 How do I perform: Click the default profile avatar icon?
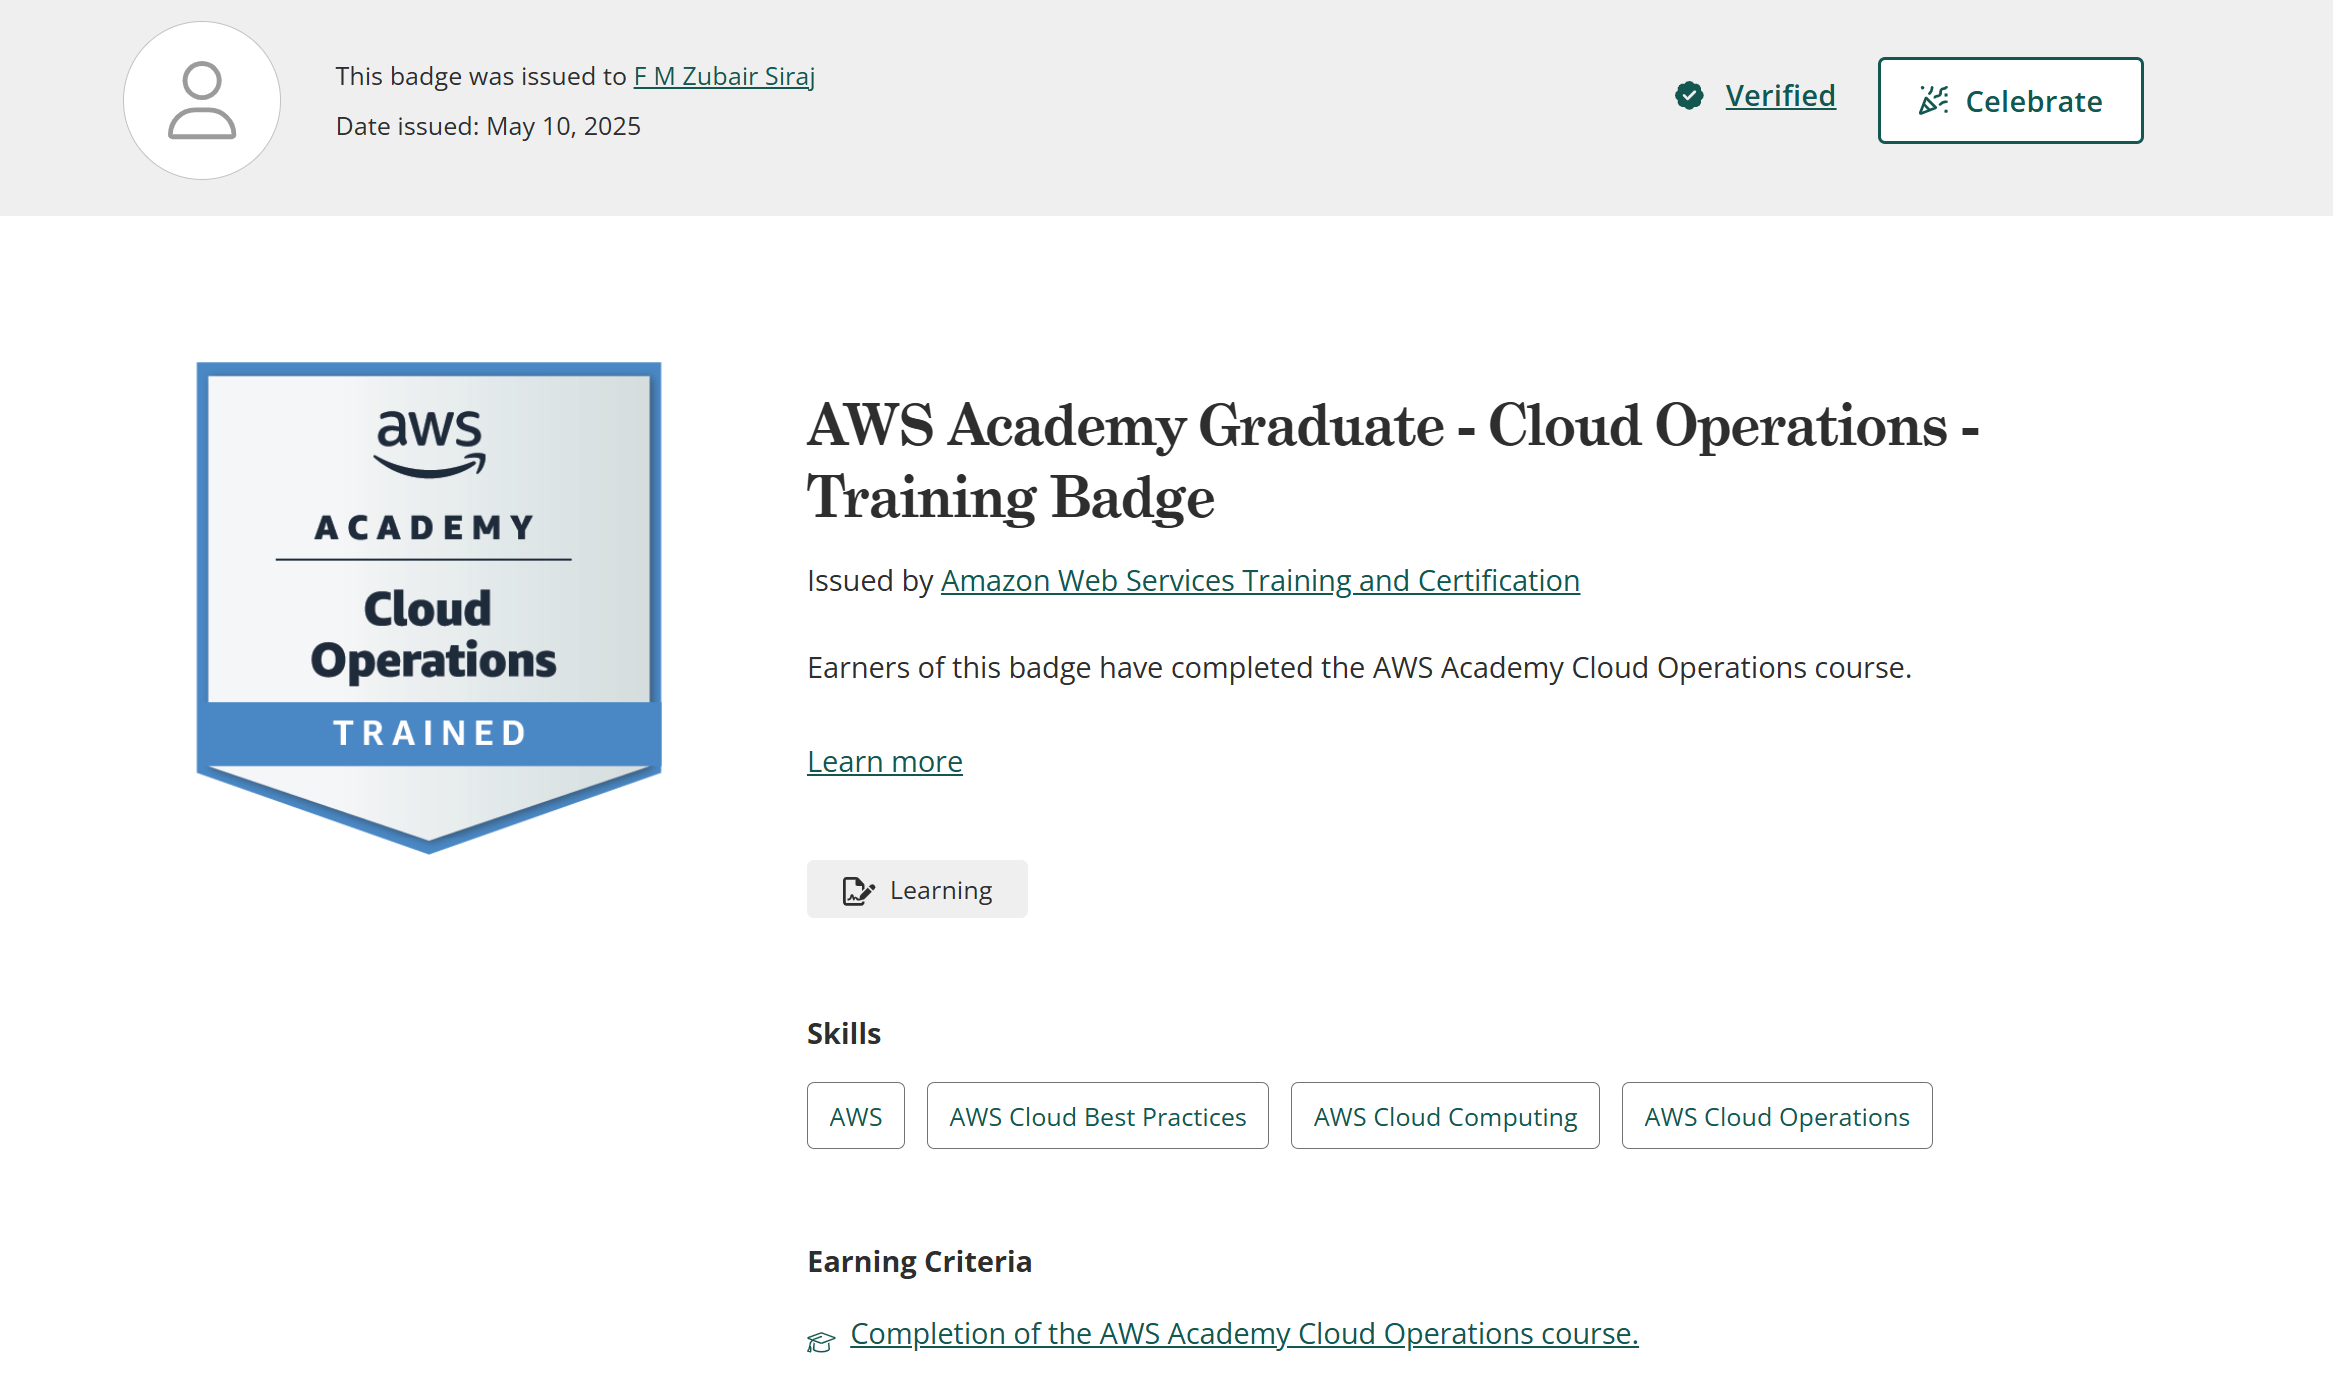[202, 101]
